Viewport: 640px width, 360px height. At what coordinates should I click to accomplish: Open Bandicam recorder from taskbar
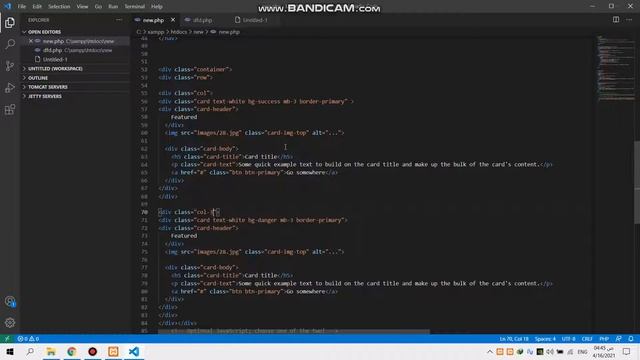point(93,351)
